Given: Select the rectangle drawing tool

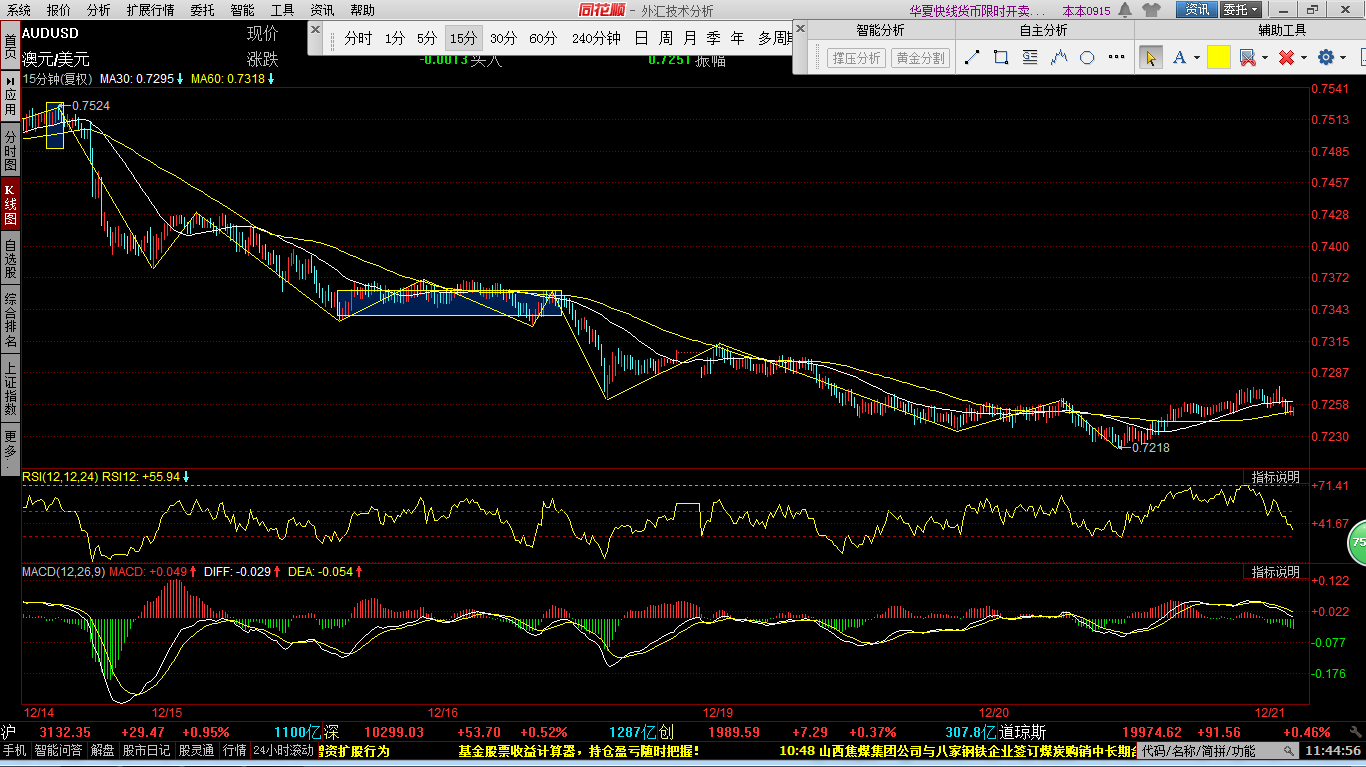Looking at the screenshot, I should (x=1001, y=58).
